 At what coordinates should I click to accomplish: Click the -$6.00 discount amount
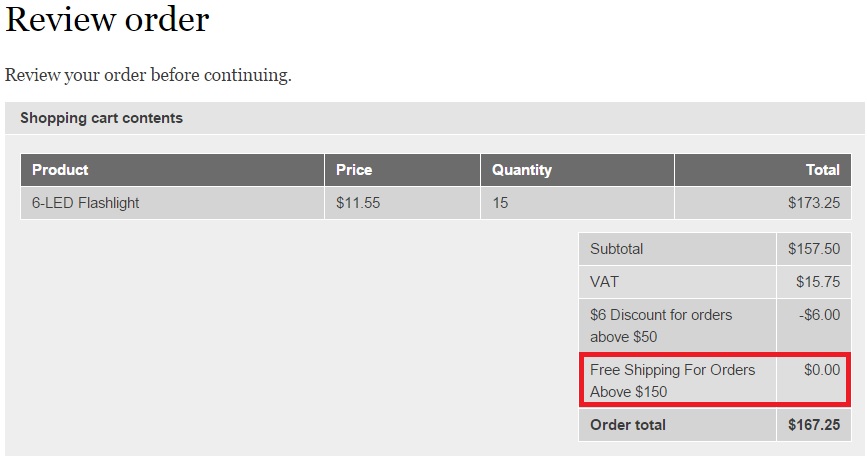pyautogui.click(x=819, y=315)
